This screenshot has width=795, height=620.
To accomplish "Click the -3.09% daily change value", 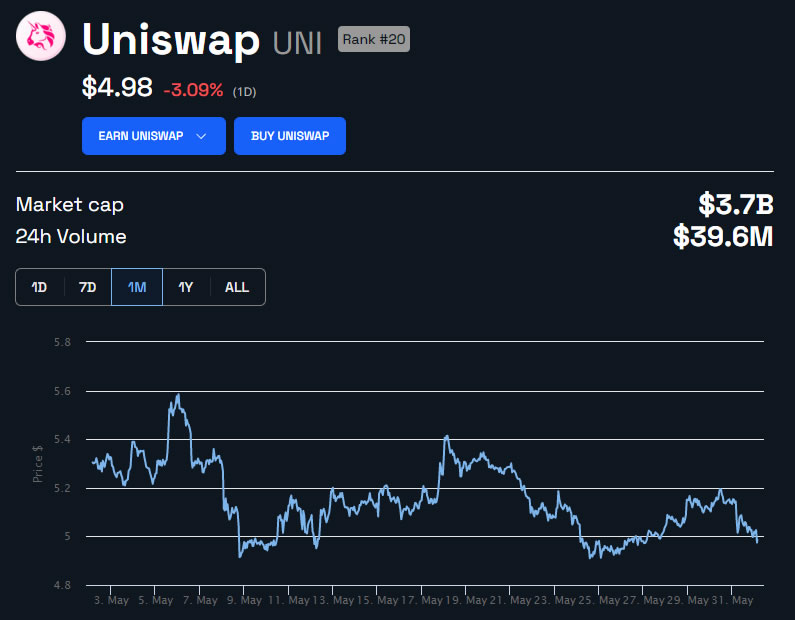I will [x=194, y=90].
